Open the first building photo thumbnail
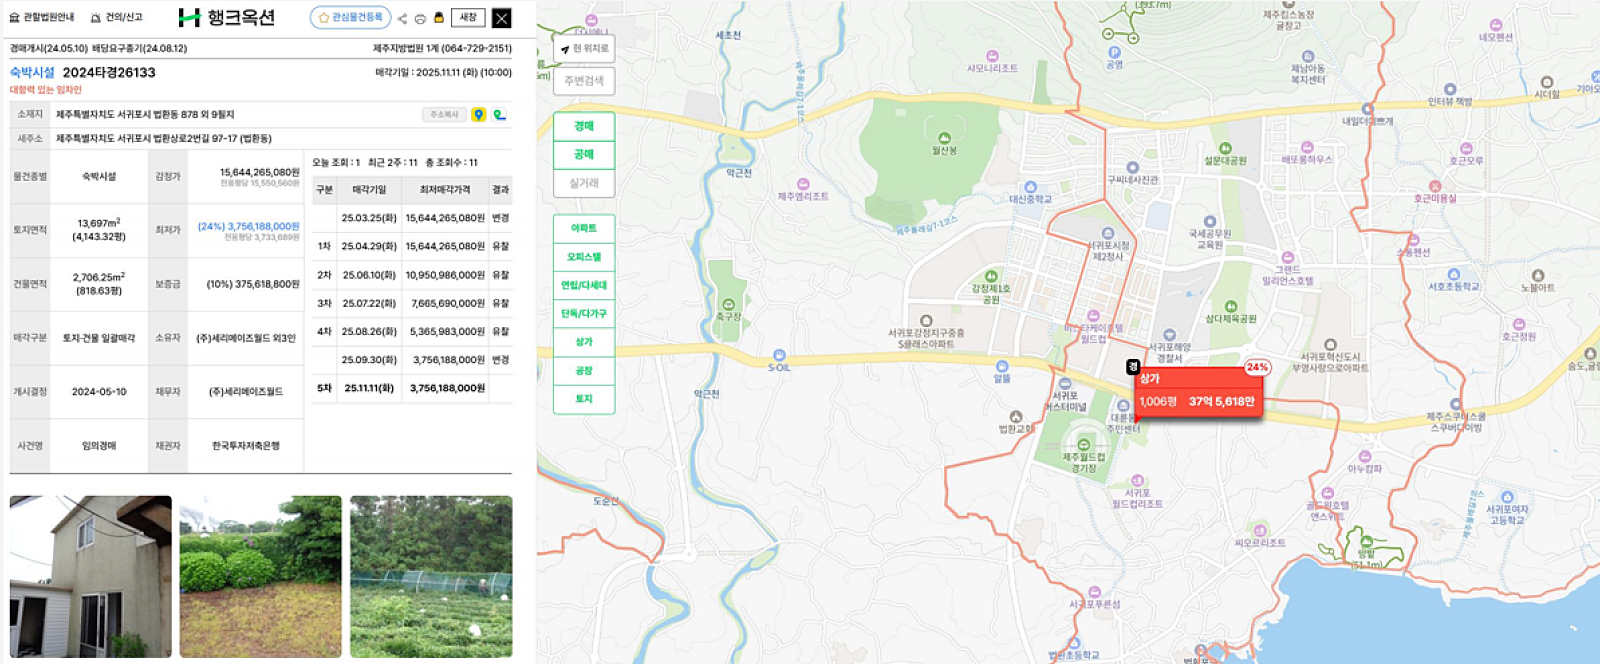 point(91,576)
